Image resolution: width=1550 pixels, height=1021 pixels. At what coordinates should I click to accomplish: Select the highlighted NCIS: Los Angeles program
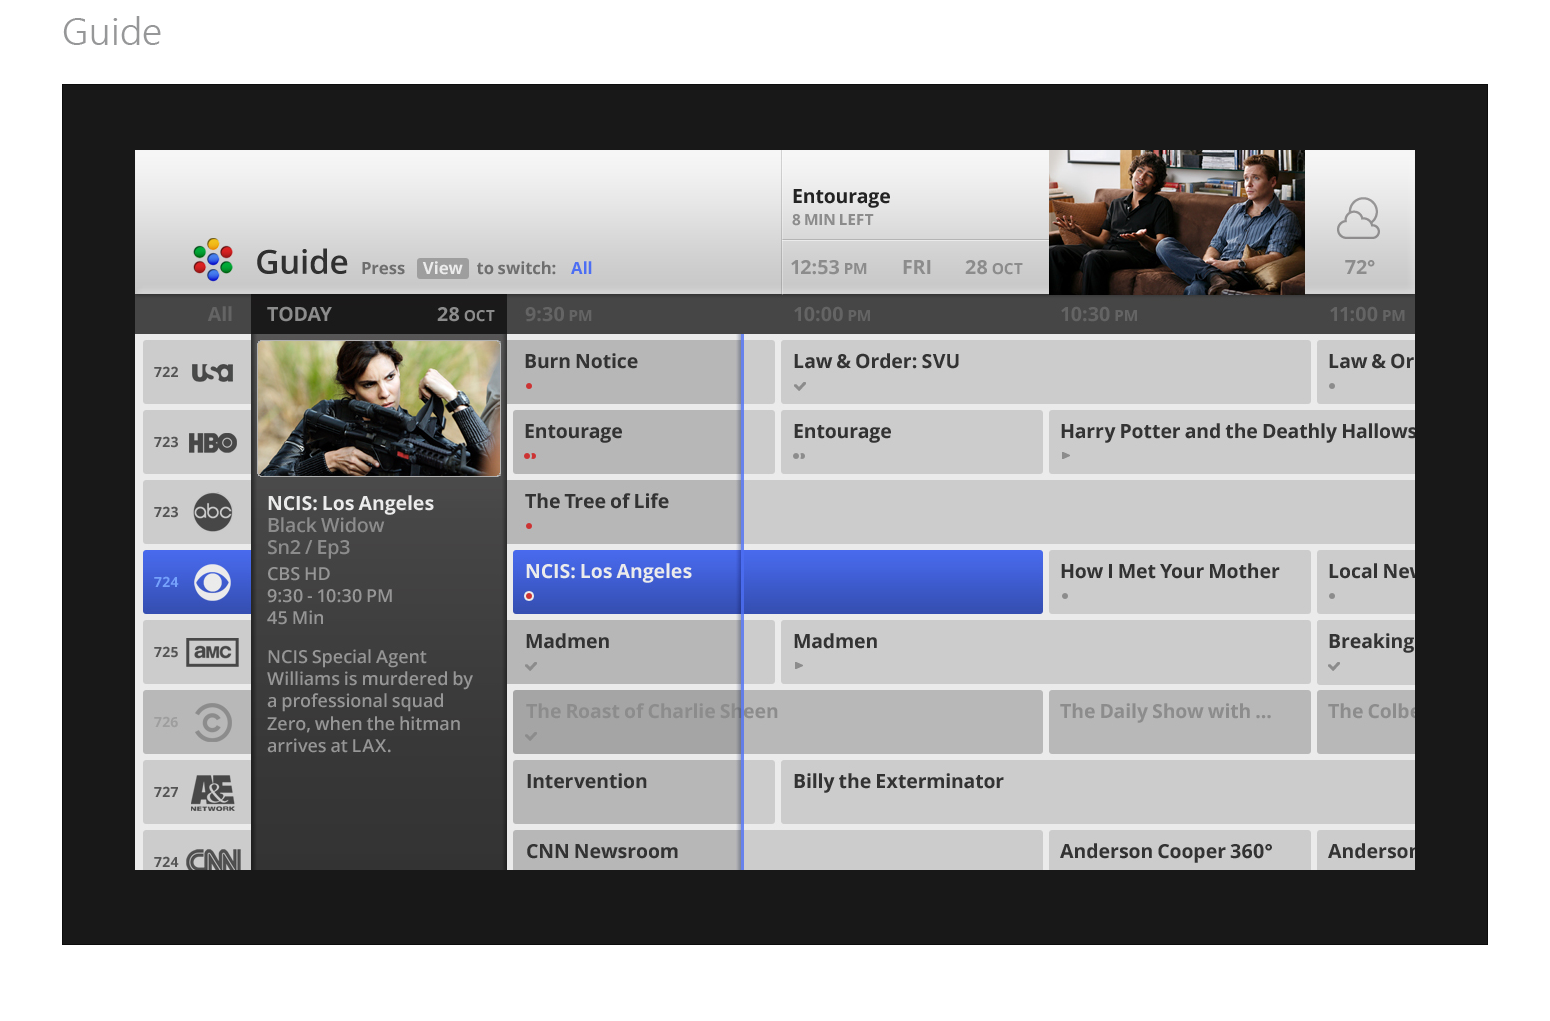coord(778,582)
